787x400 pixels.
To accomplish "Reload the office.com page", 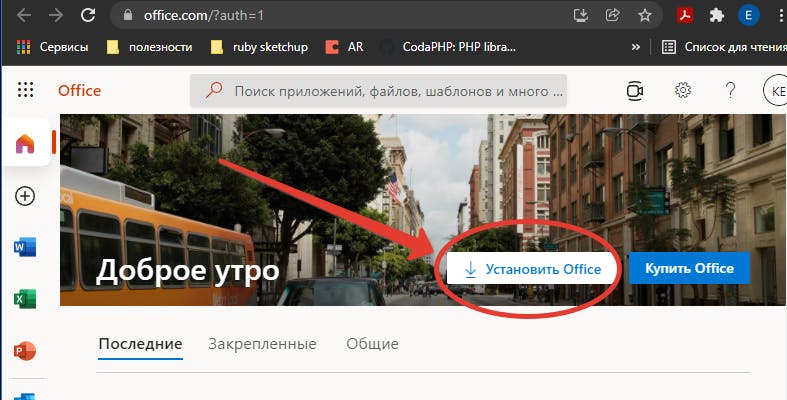I will [x=88, y=16].
